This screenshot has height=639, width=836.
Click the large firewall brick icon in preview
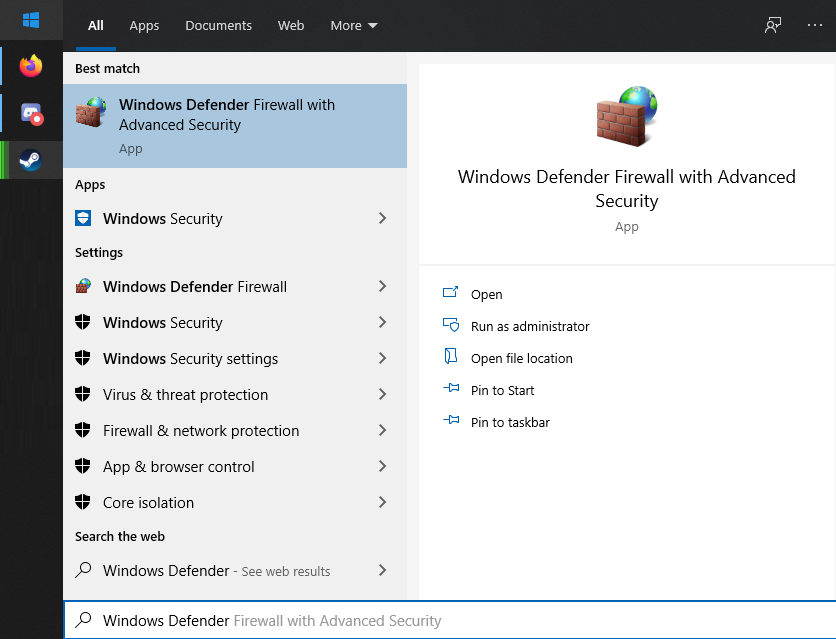(x=626, y=117)
